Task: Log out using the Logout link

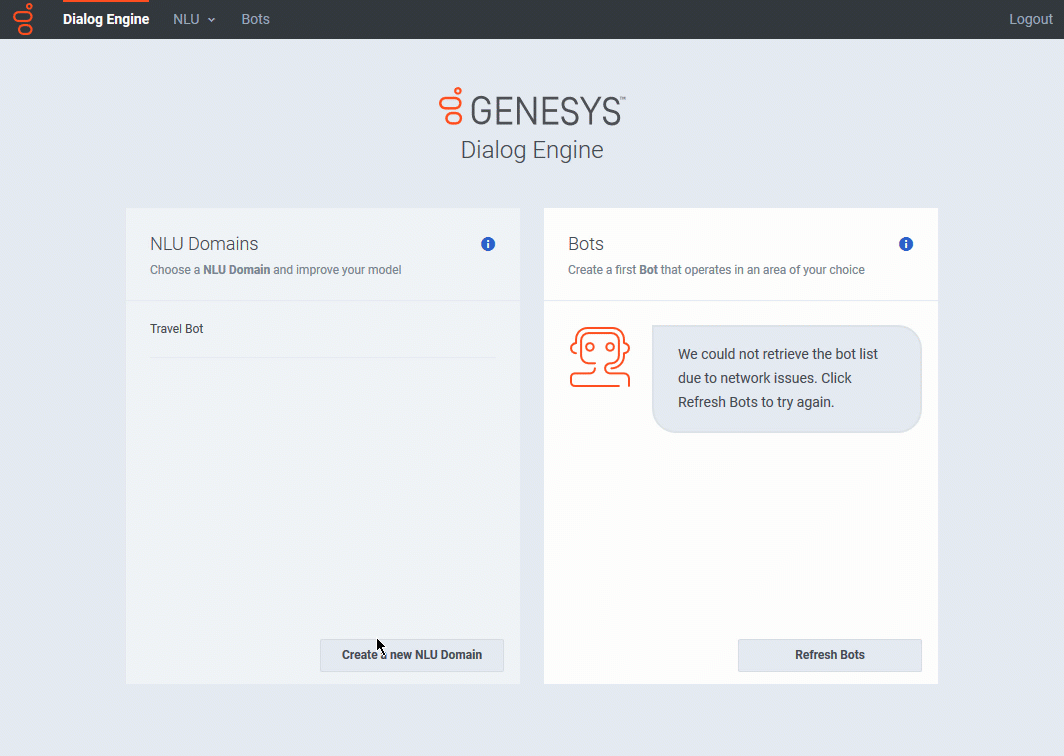Action: coord(1031,19)
